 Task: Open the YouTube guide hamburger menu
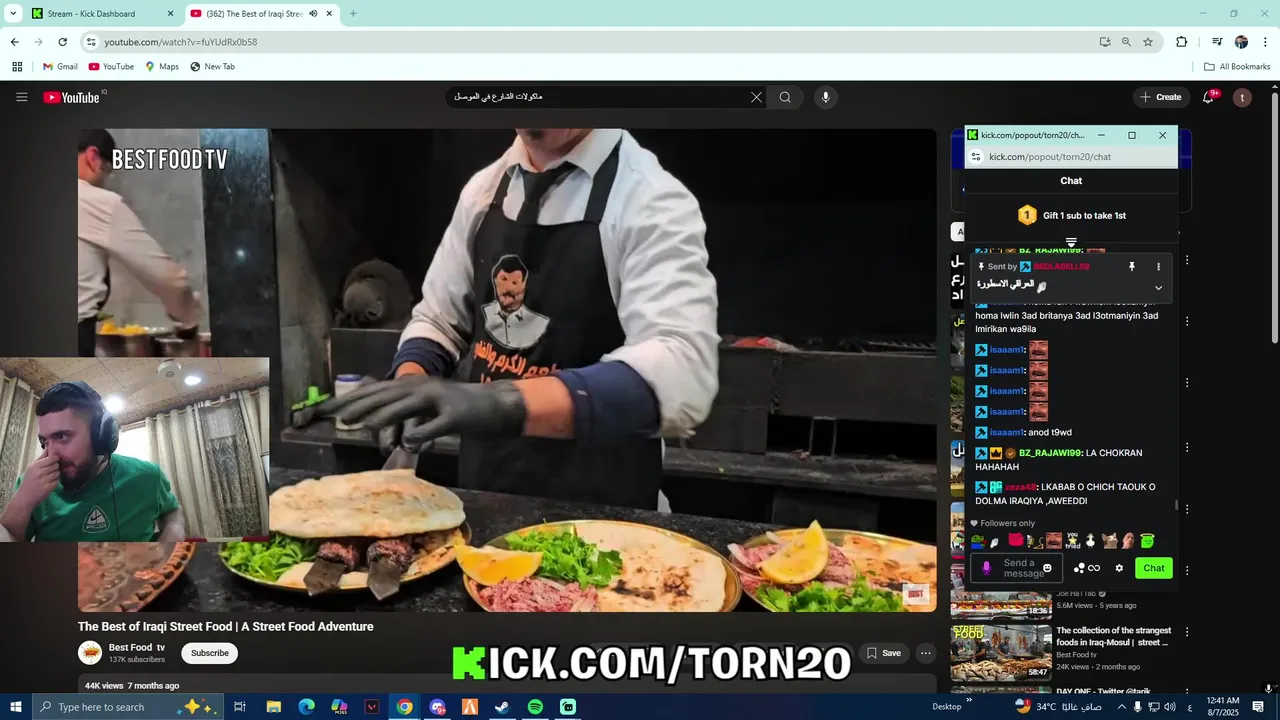tap(21, 97)
